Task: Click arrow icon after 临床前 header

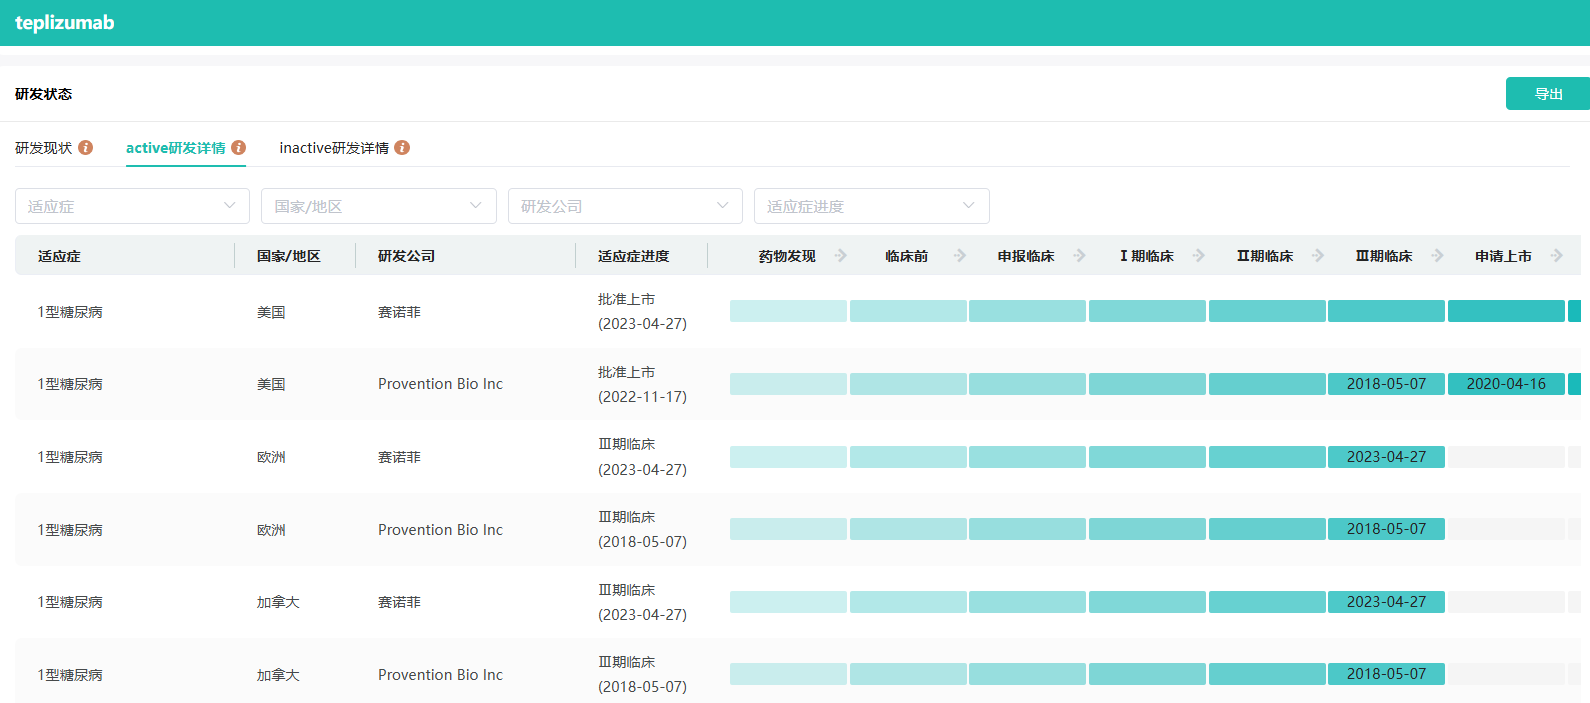Action: pyautogui.click(x=960, y=256)
